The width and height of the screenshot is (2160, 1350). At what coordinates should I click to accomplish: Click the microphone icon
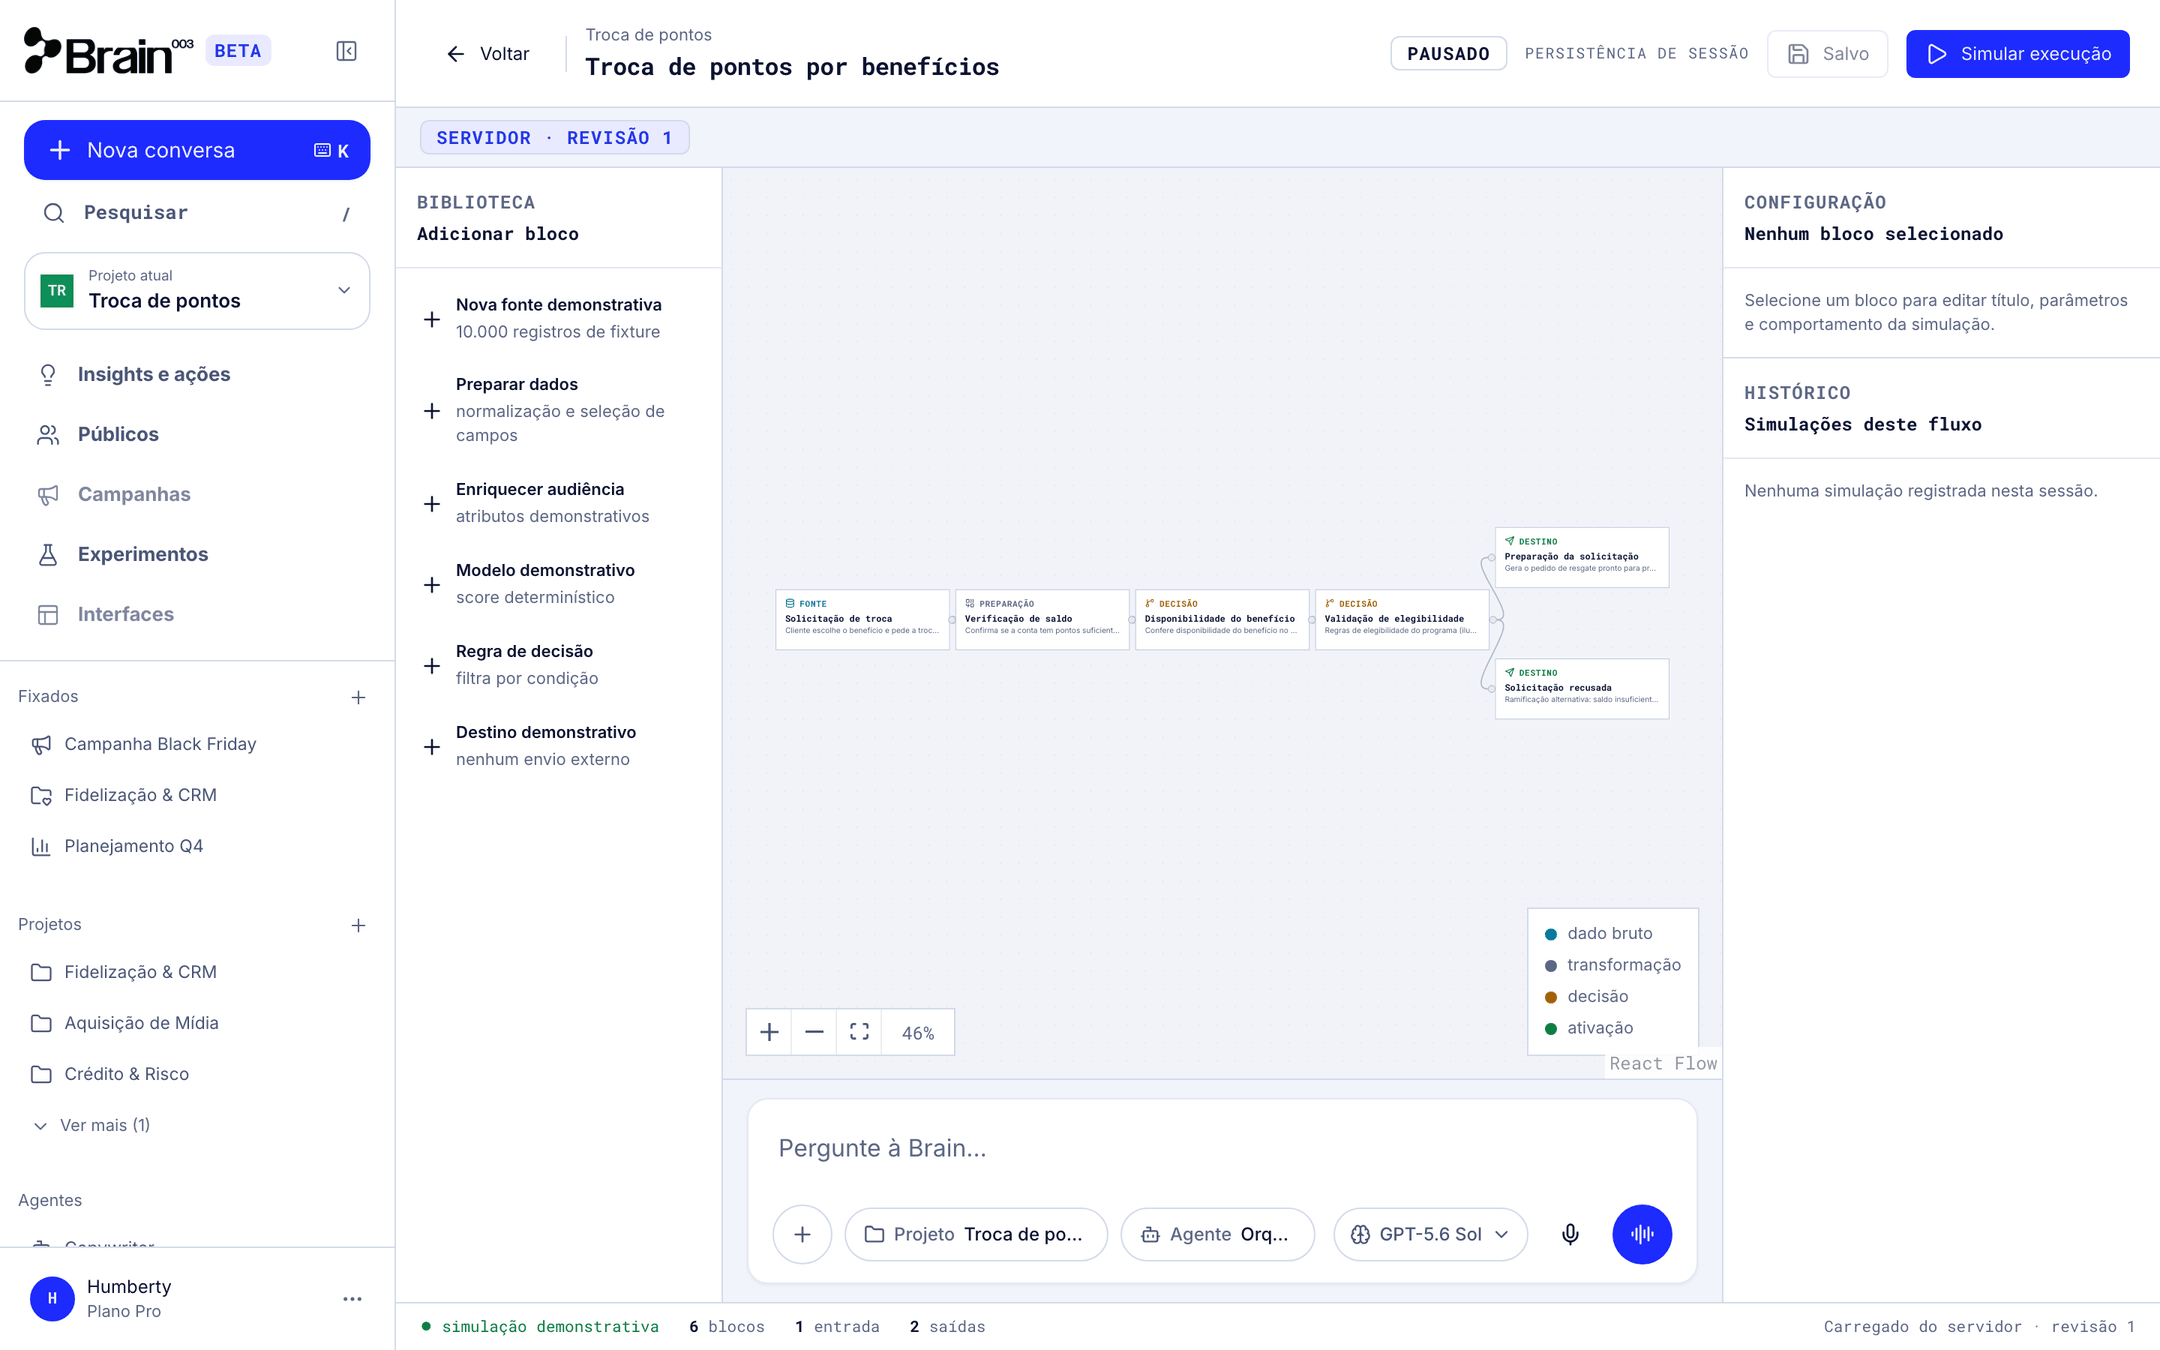click(1570, 1234)
